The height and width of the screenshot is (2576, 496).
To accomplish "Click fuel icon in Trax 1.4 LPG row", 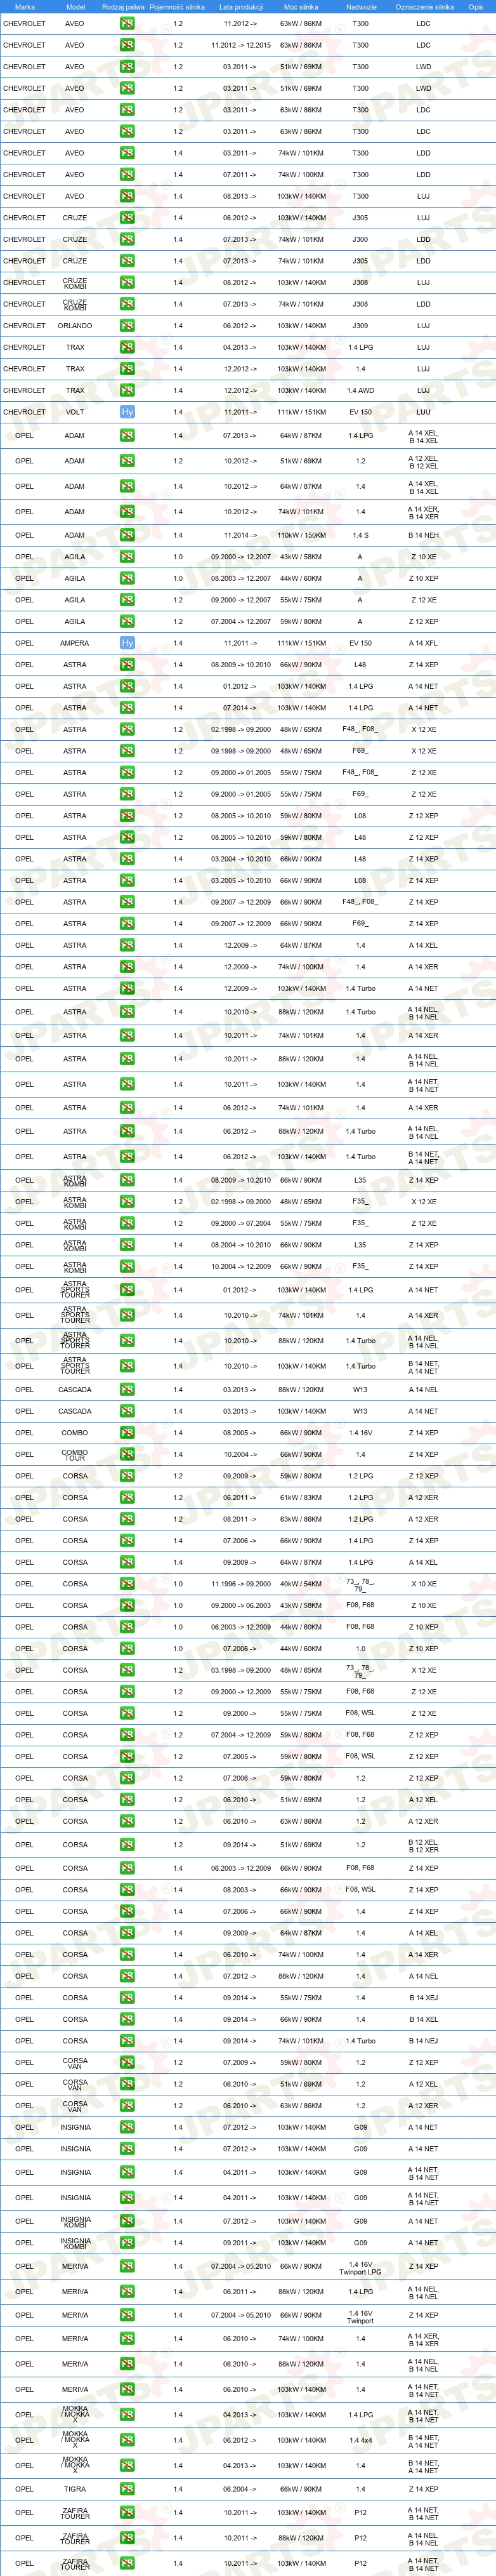I will (x=127, y=347).
